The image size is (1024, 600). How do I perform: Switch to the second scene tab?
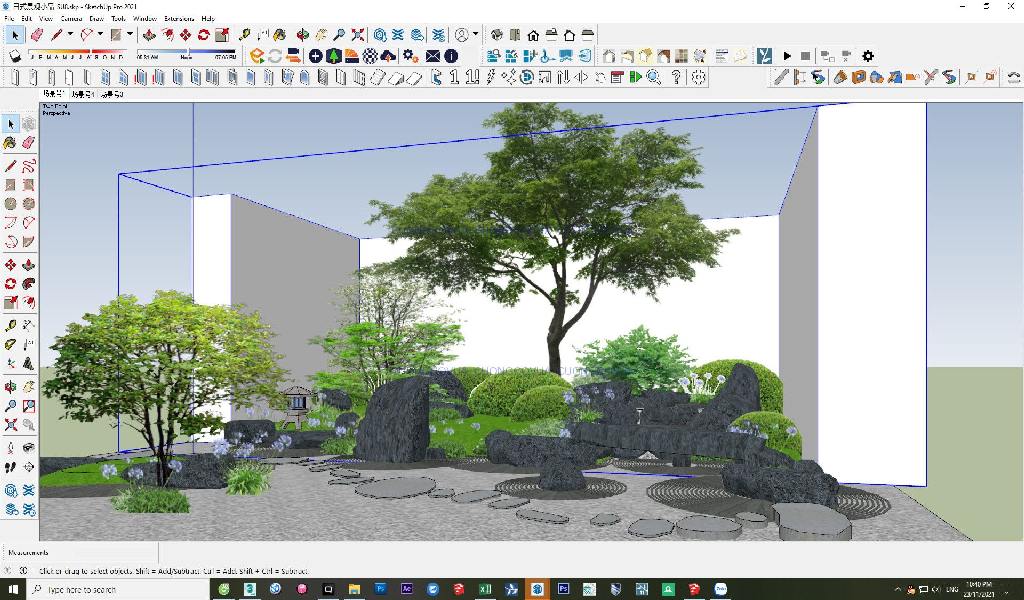(82, 94)
